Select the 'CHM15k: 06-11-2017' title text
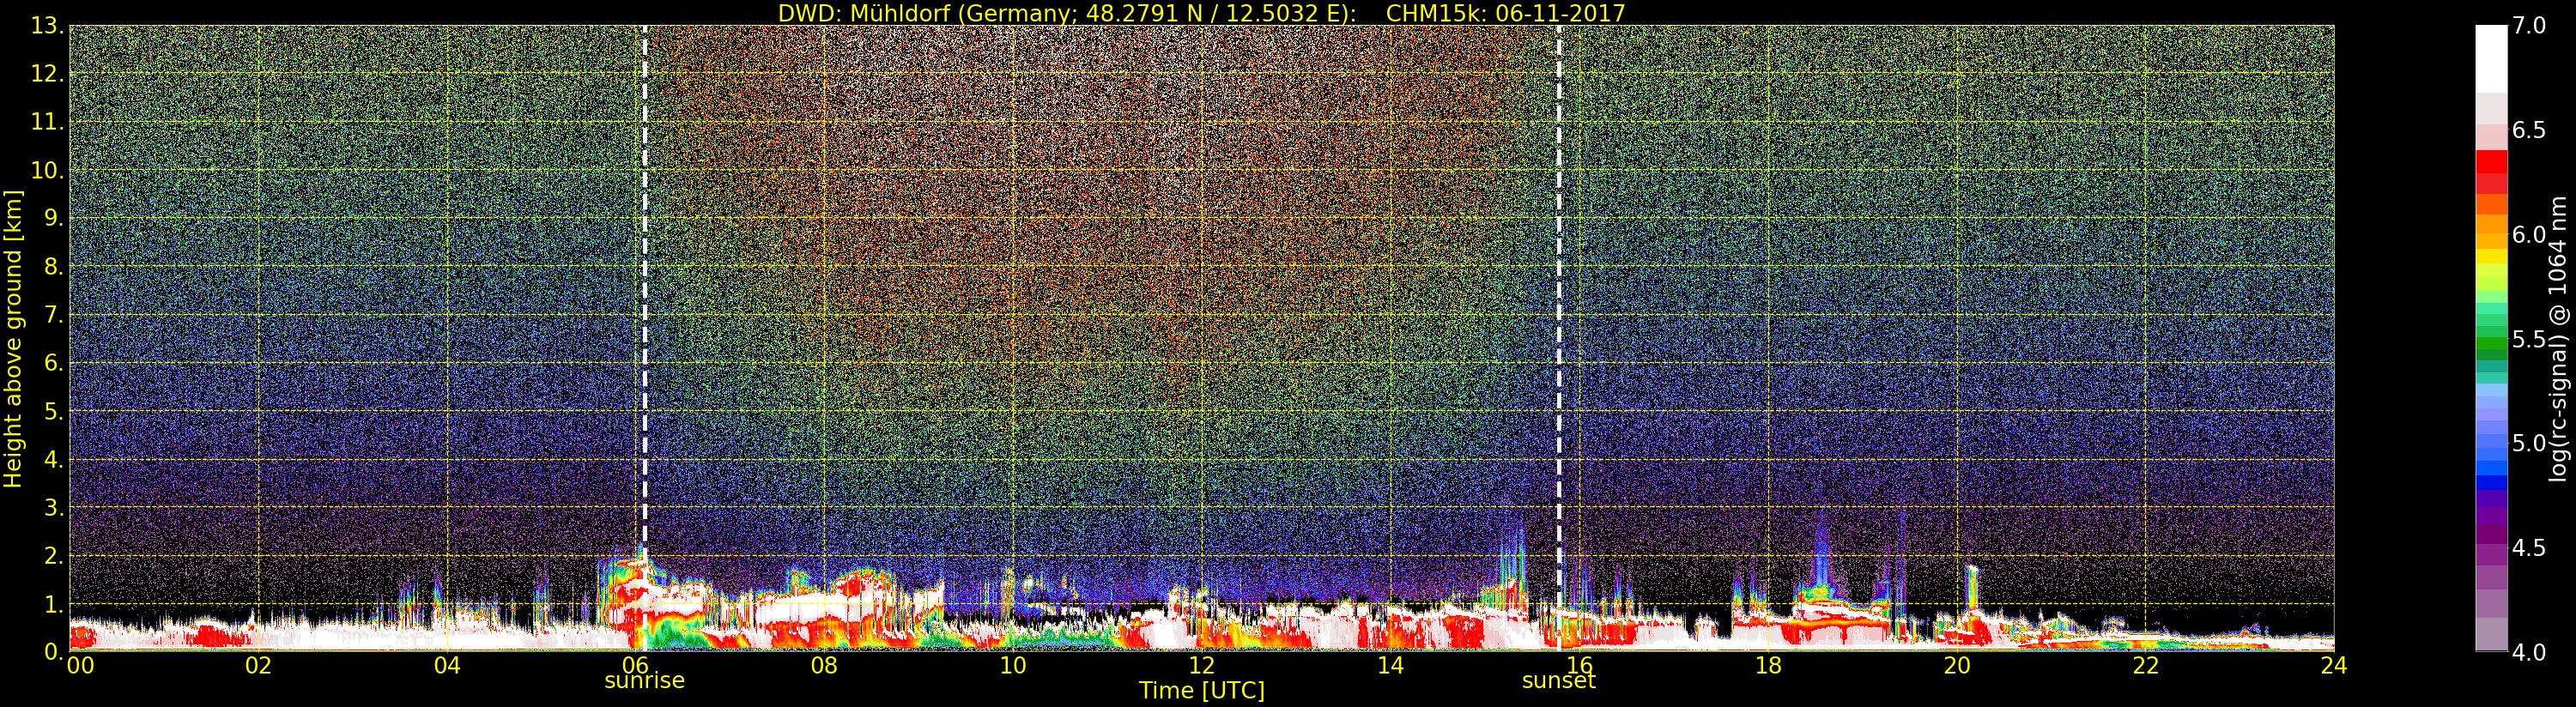Screen dimensions: 2576x707 coord(1505,13)
